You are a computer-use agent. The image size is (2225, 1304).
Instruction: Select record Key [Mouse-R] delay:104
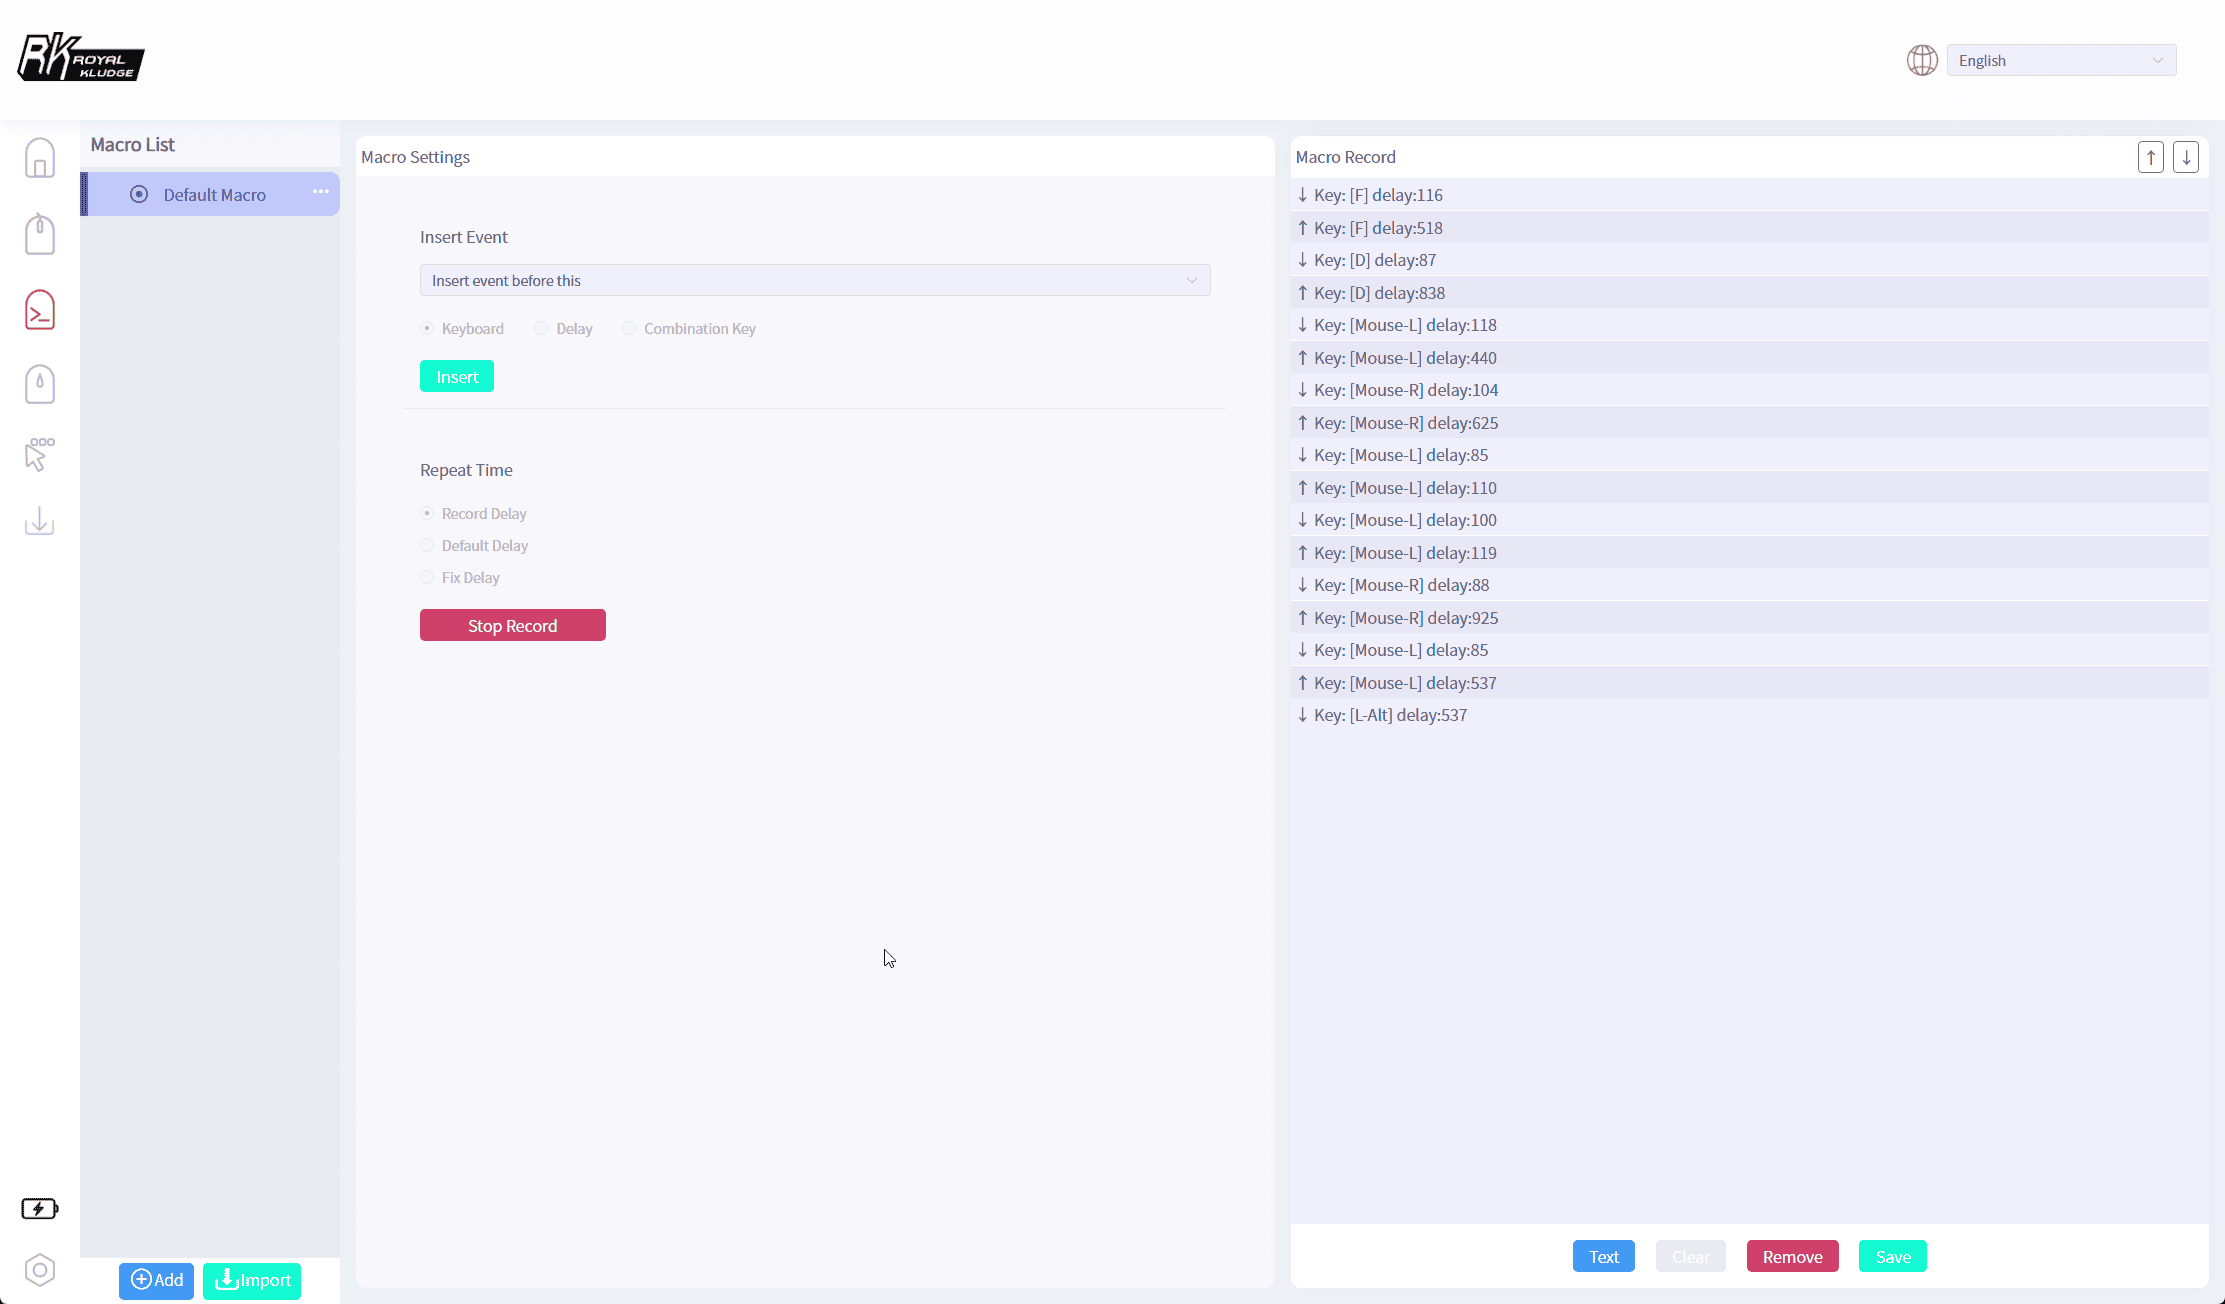(x=1750, y=390)
